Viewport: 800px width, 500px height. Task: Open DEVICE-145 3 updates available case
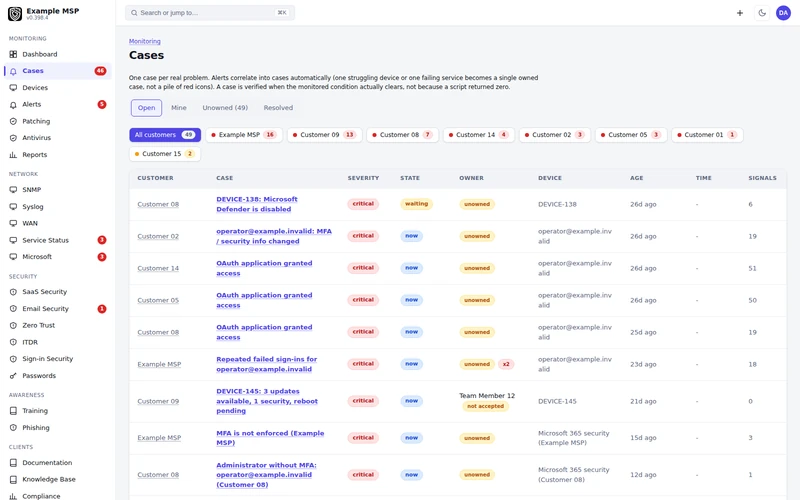click(x=267, y=401)
